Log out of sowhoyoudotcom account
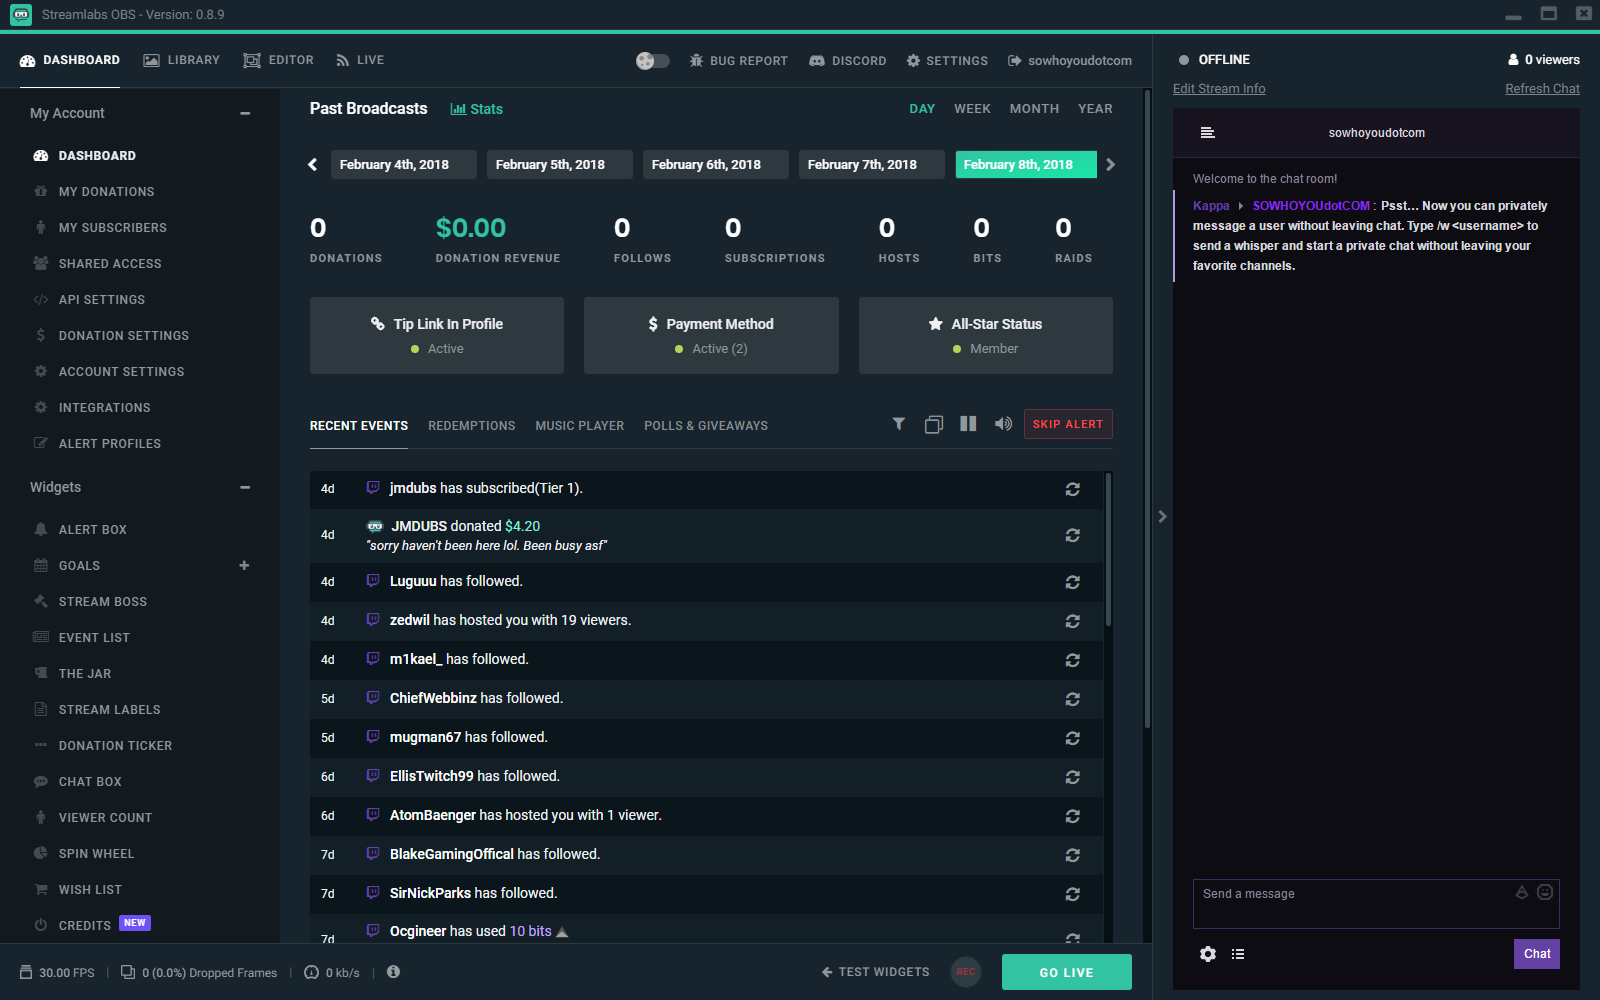 (x=1070, y=61)
